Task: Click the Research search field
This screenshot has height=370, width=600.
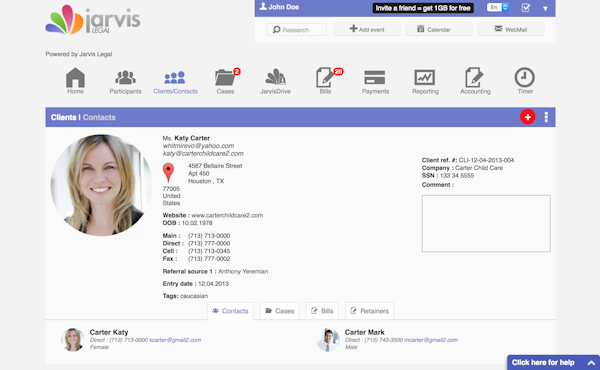Action: (297, 29)
